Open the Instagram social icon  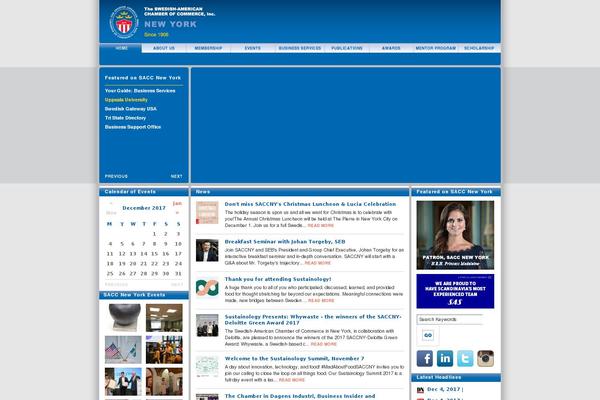point(485,359)
